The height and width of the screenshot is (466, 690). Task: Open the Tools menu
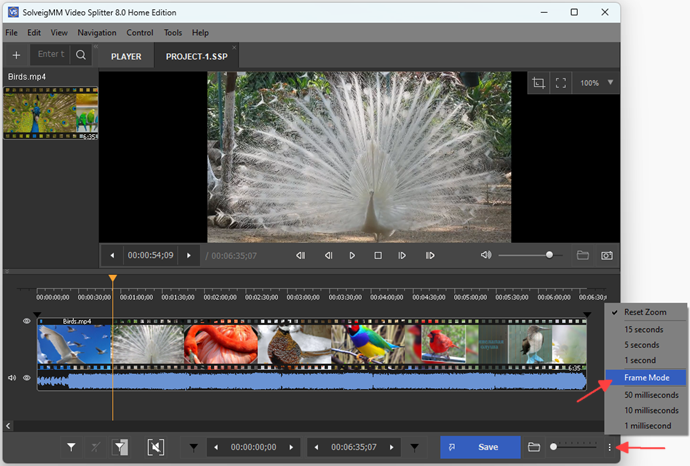[x=173, y=33]
